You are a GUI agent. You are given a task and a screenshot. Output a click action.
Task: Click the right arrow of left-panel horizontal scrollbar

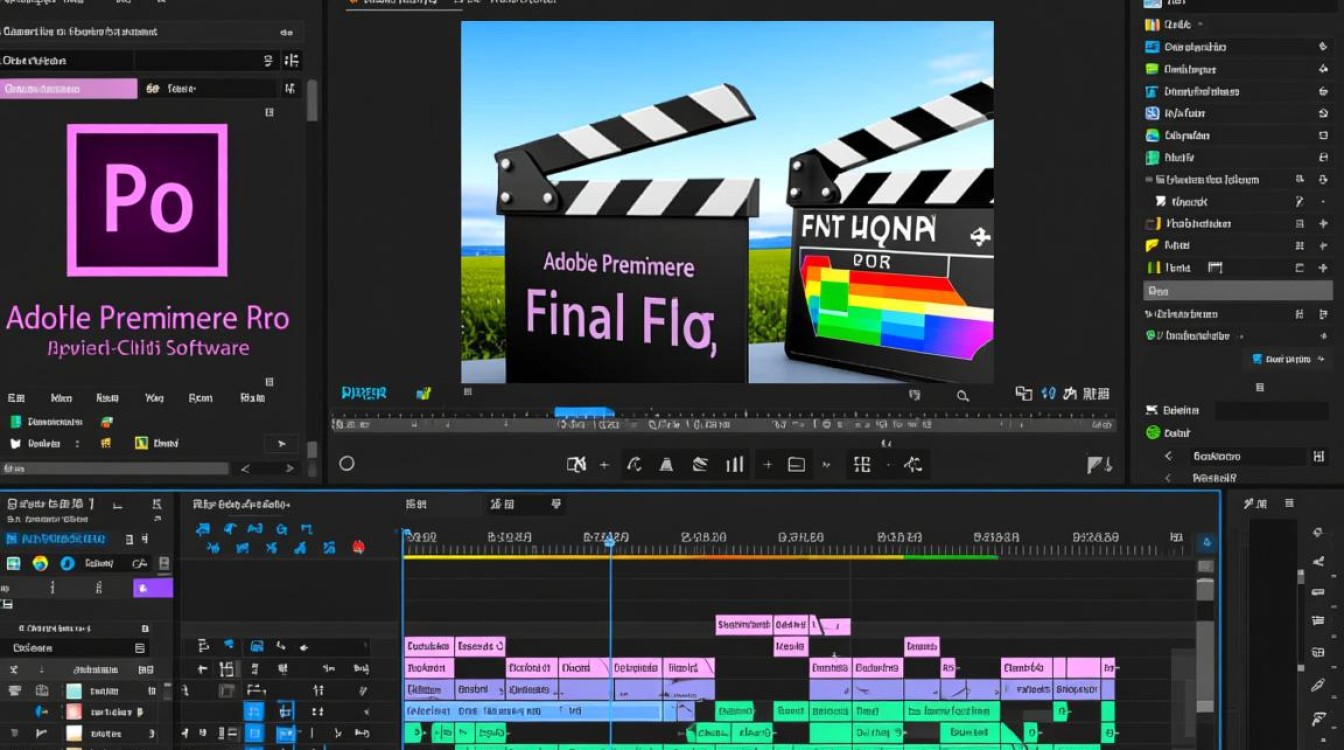click(290, 468)
